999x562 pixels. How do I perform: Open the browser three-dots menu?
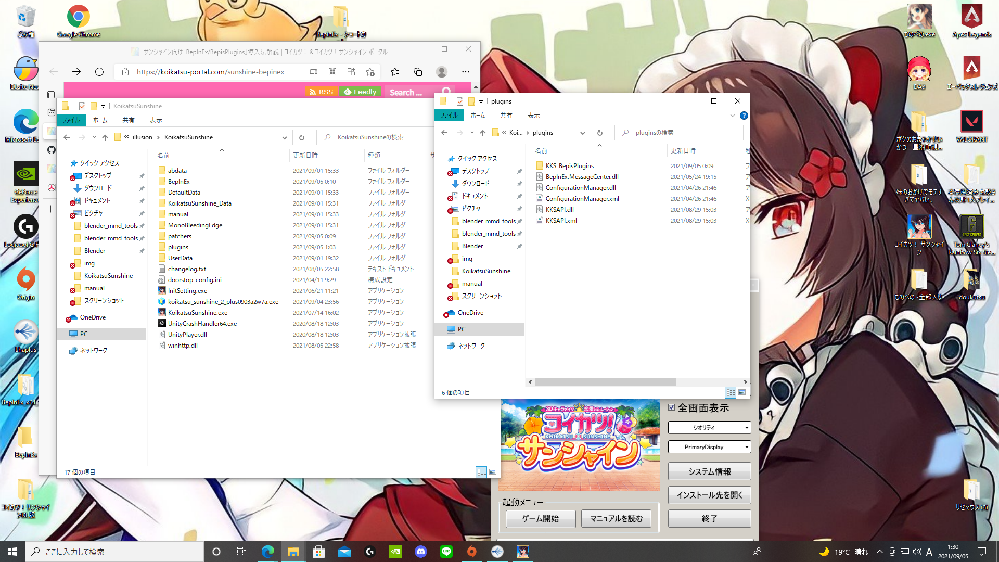[466, 72]
